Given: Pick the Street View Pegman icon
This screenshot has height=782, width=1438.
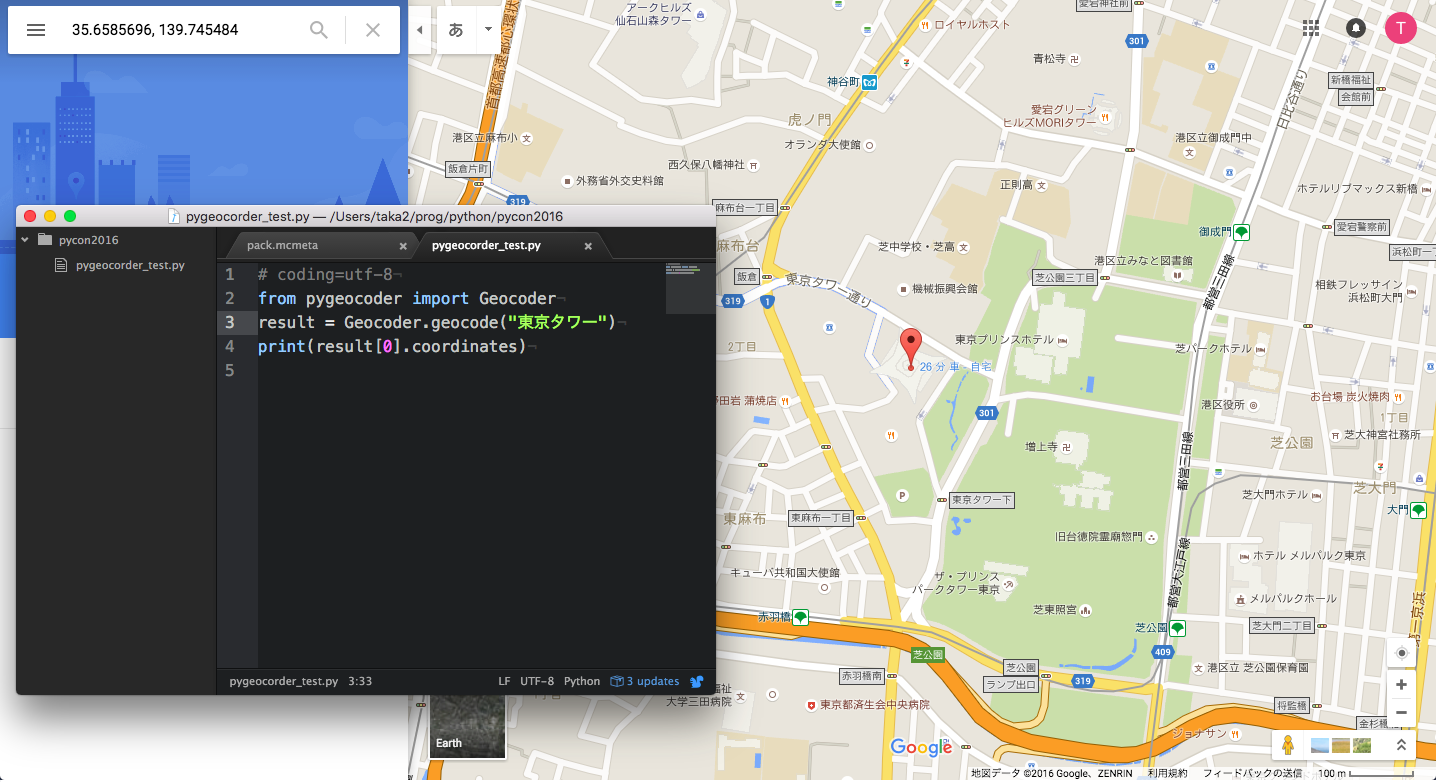Looking at the screenshot, I should [1288, 745].
